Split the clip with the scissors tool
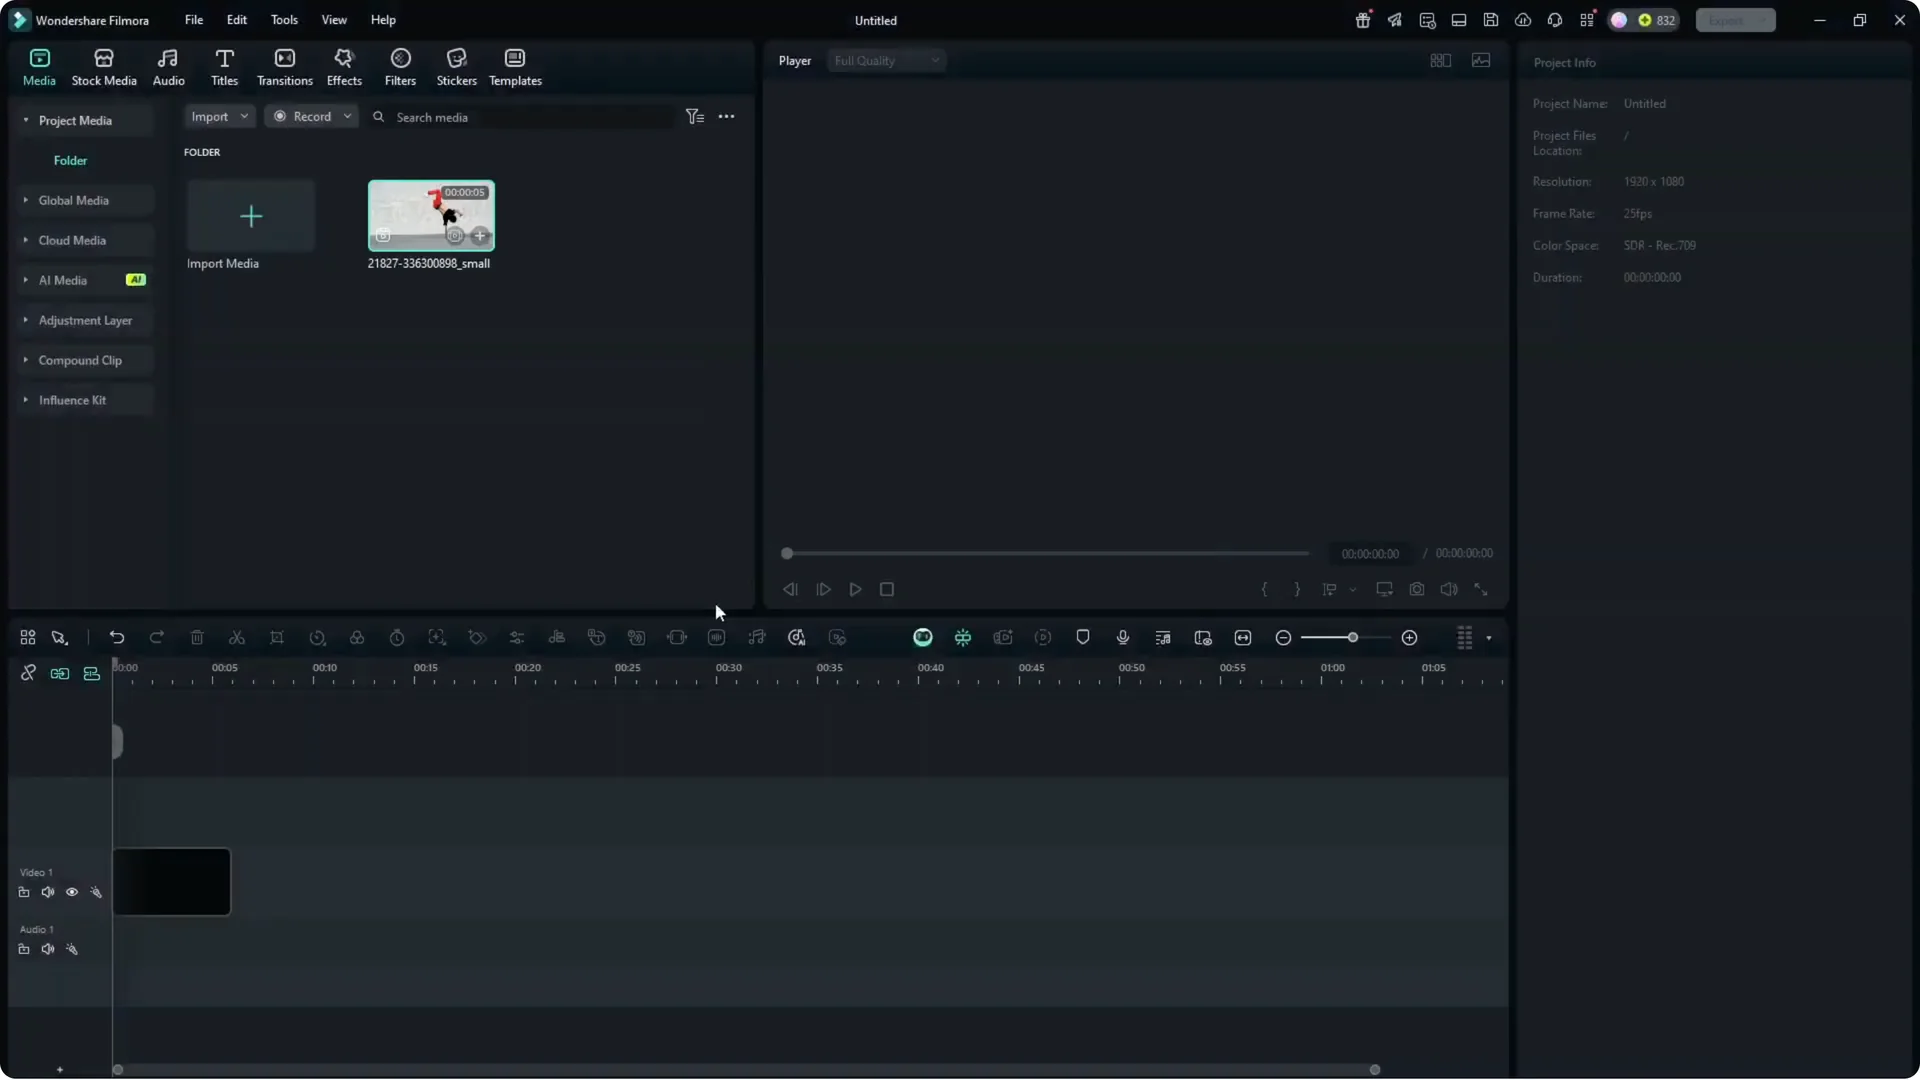The height and width of the screenshot is (1080, 1920). [236, 637]
